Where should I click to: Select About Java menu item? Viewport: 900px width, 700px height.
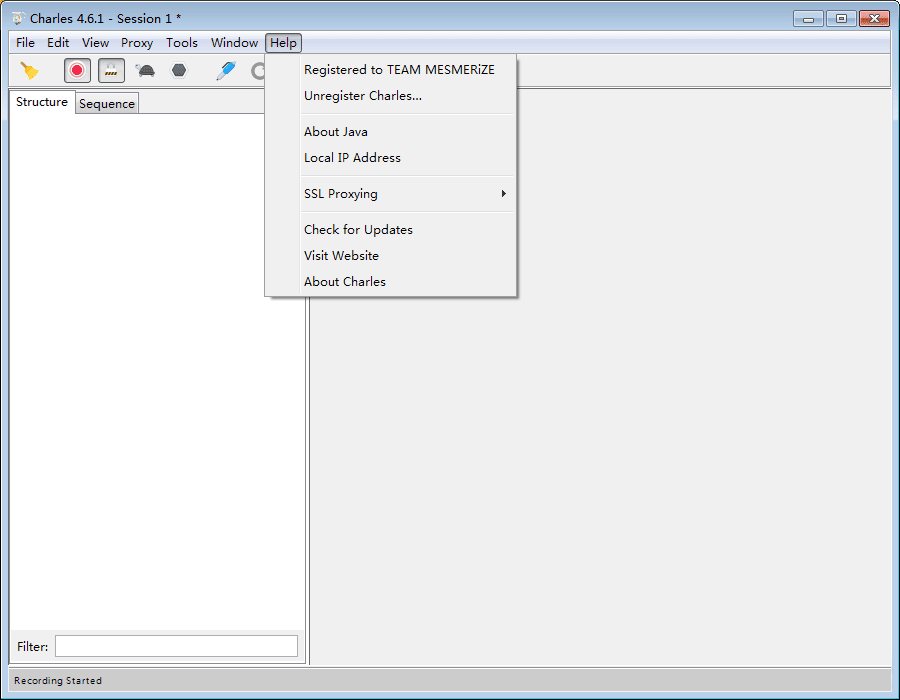click(391, 132)
